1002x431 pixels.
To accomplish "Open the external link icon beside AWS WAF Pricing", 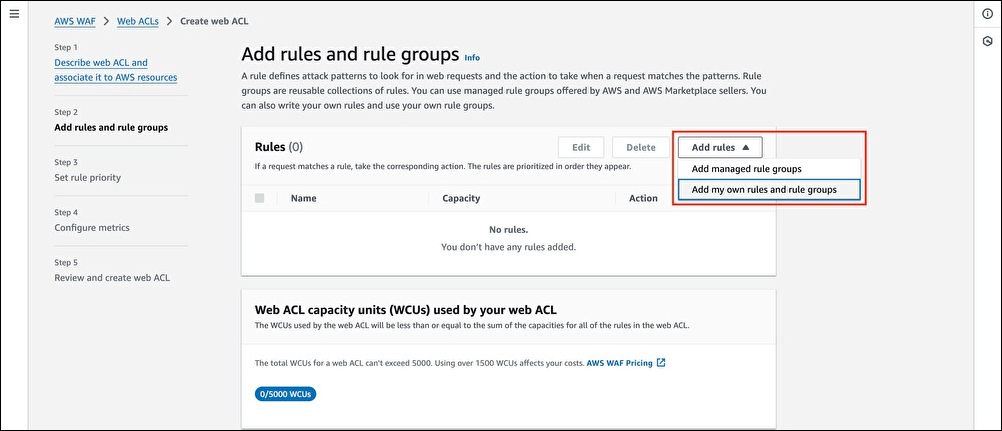I will pyautogui.click(x=661, y=363).
